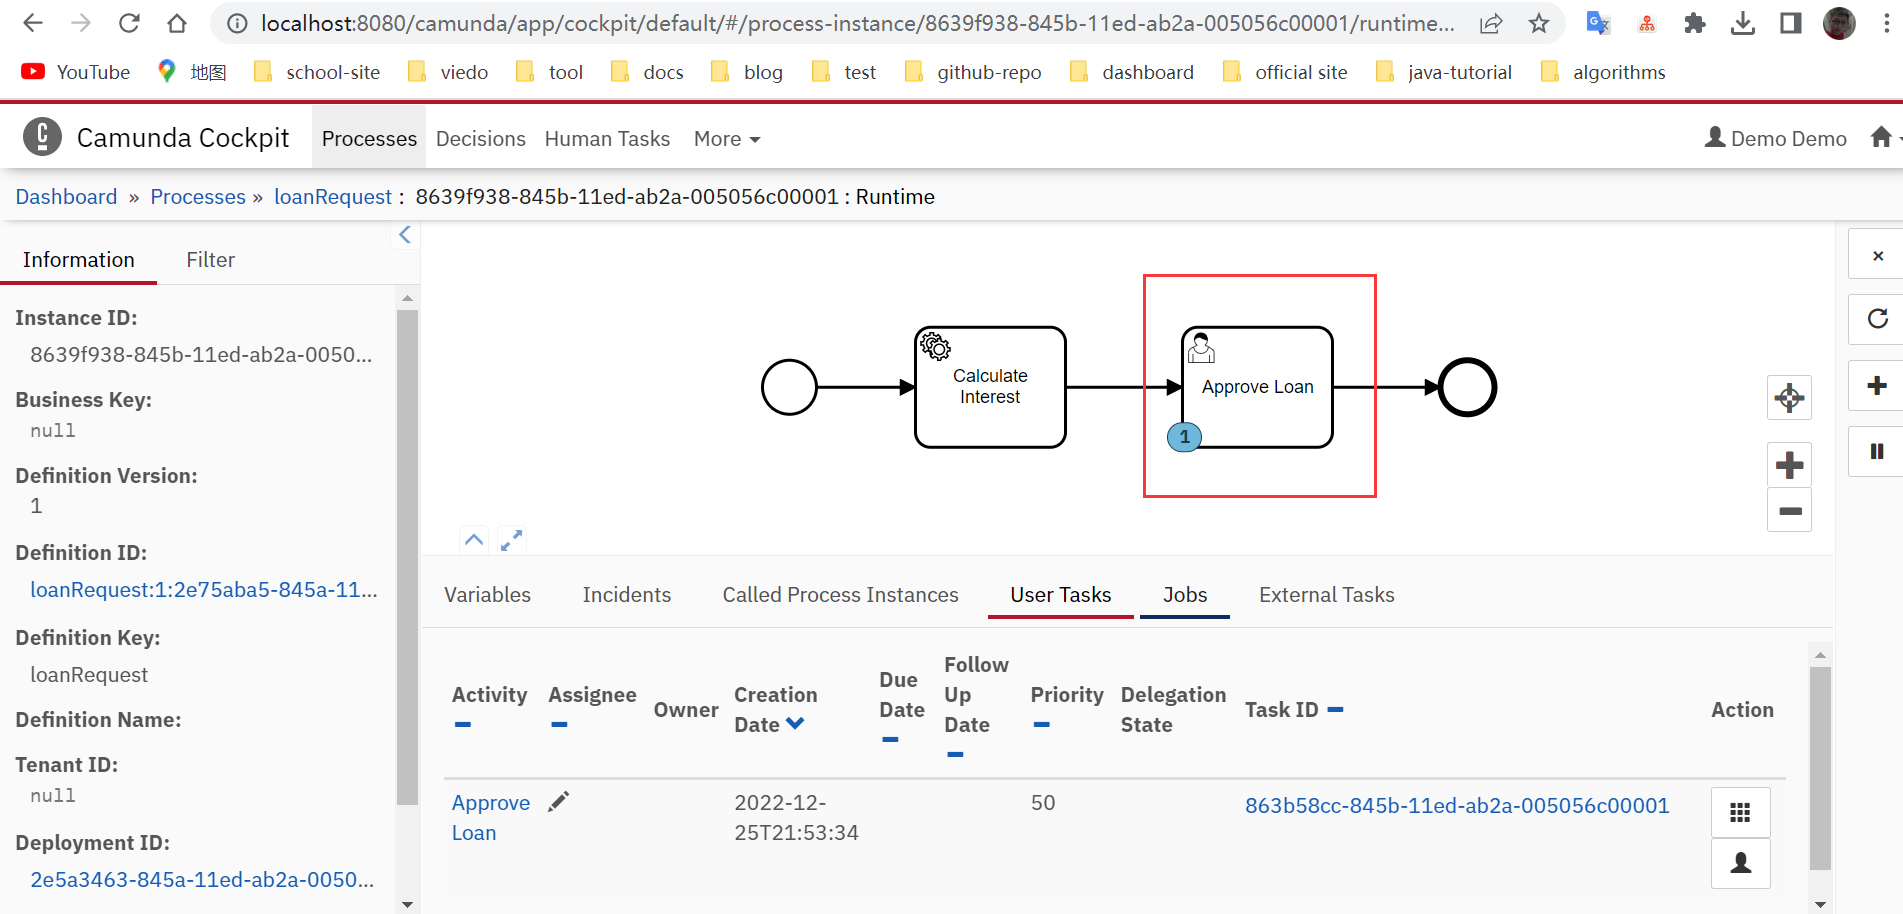Open identity links grid action button
The height and width of the screenshot is (914, 1903).
[x=1740, y=813]
